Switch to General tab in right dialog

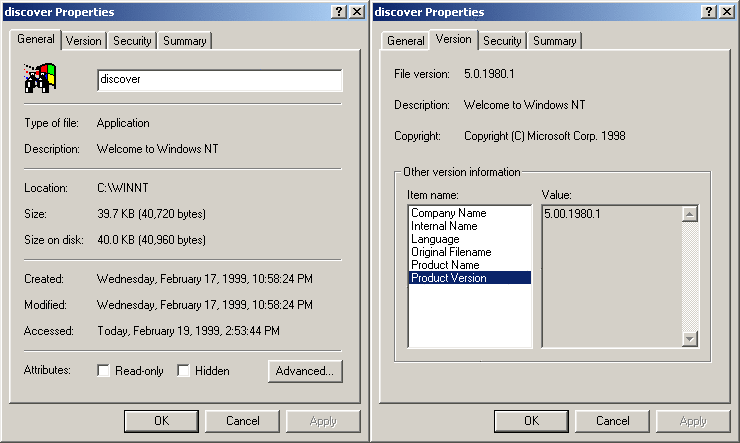click(x=405, y=41)
